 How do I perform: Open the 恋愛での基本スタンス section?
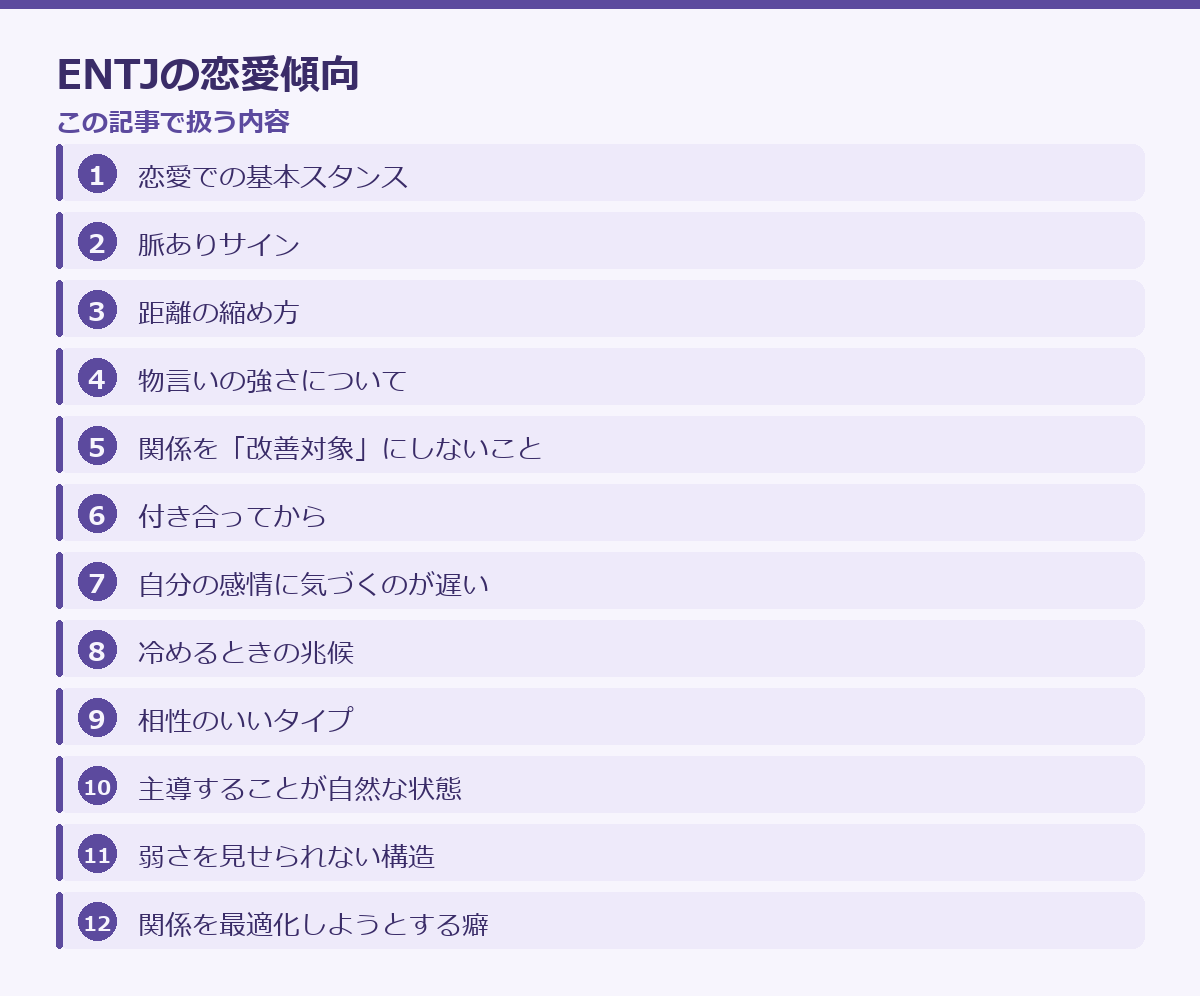pos(600,173)
